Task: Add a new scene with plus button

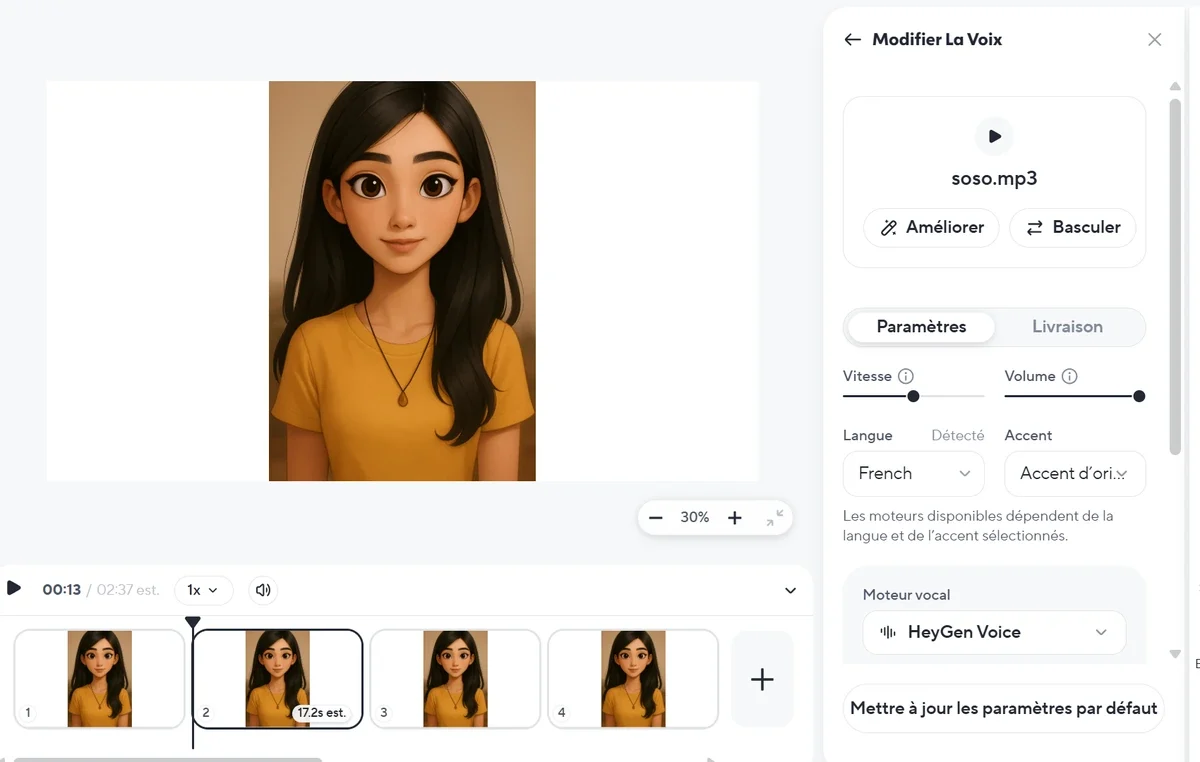Action: coord(762,679)
